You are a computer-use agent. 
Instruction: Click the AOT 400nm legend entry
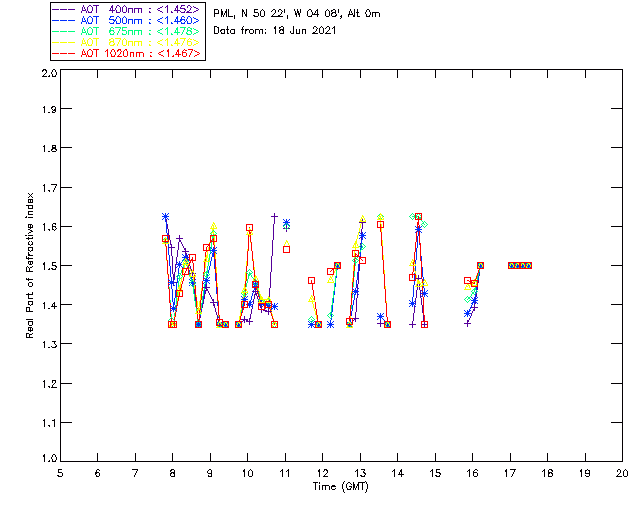[x=138, y=9]
